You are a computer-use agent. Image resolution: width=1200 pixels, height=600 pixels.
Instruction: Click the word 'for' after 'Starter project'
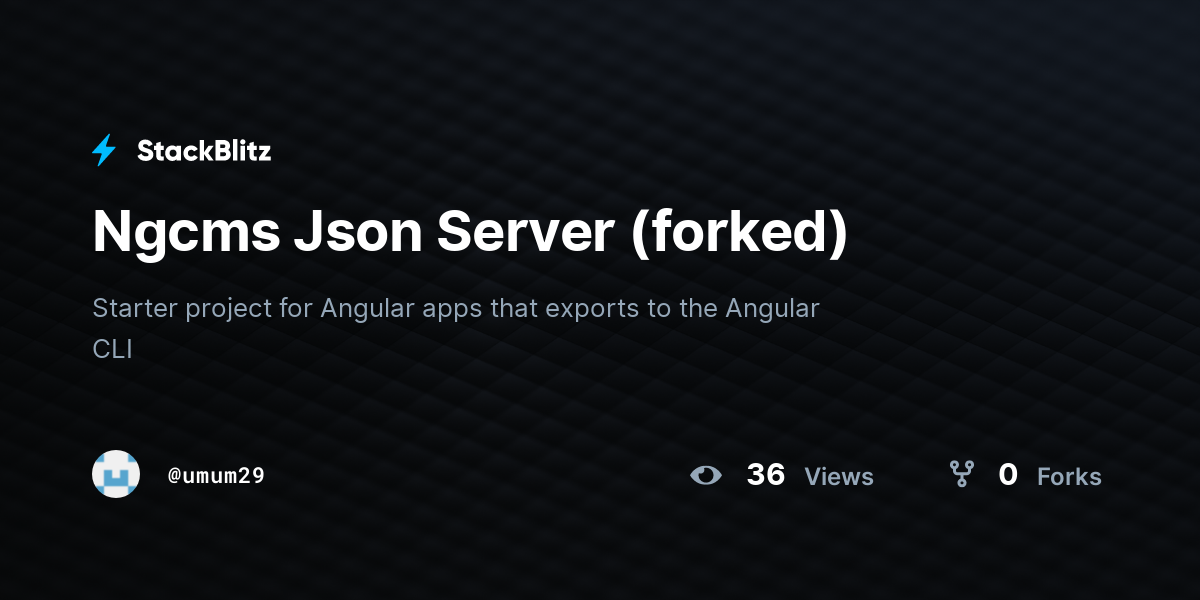point(296,308)
